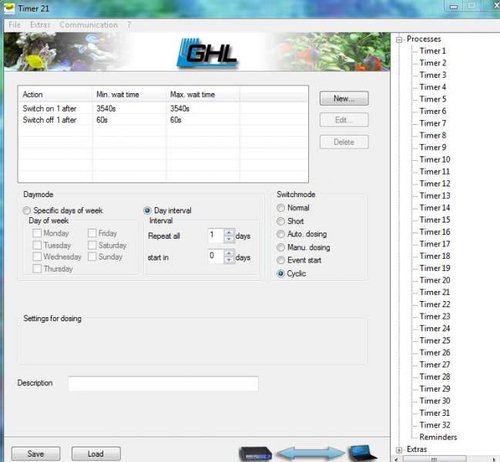
Task: Expand the Extras tree node
Action: pos(399,450)
